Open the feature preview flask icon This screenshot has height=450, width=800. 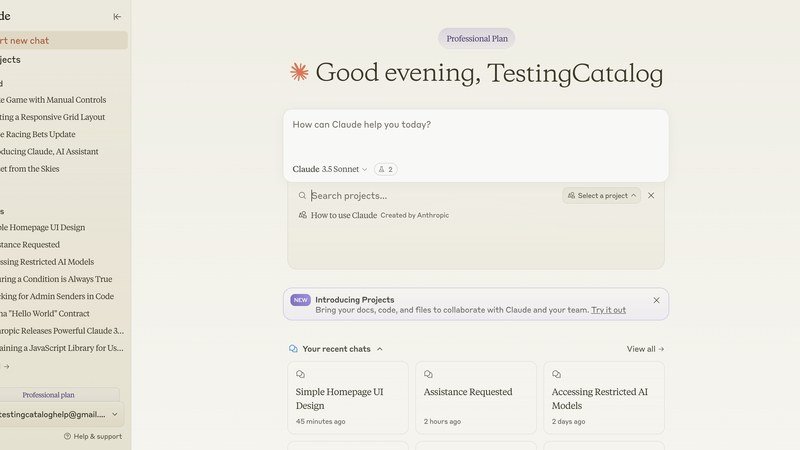386,169
